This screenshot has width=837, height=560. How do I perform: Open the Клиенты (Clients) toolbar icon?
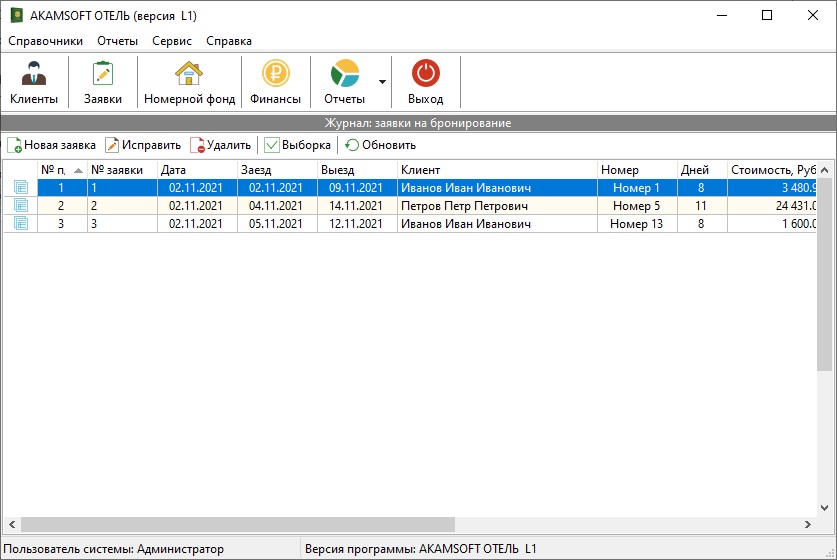click(x=34, y=75)
